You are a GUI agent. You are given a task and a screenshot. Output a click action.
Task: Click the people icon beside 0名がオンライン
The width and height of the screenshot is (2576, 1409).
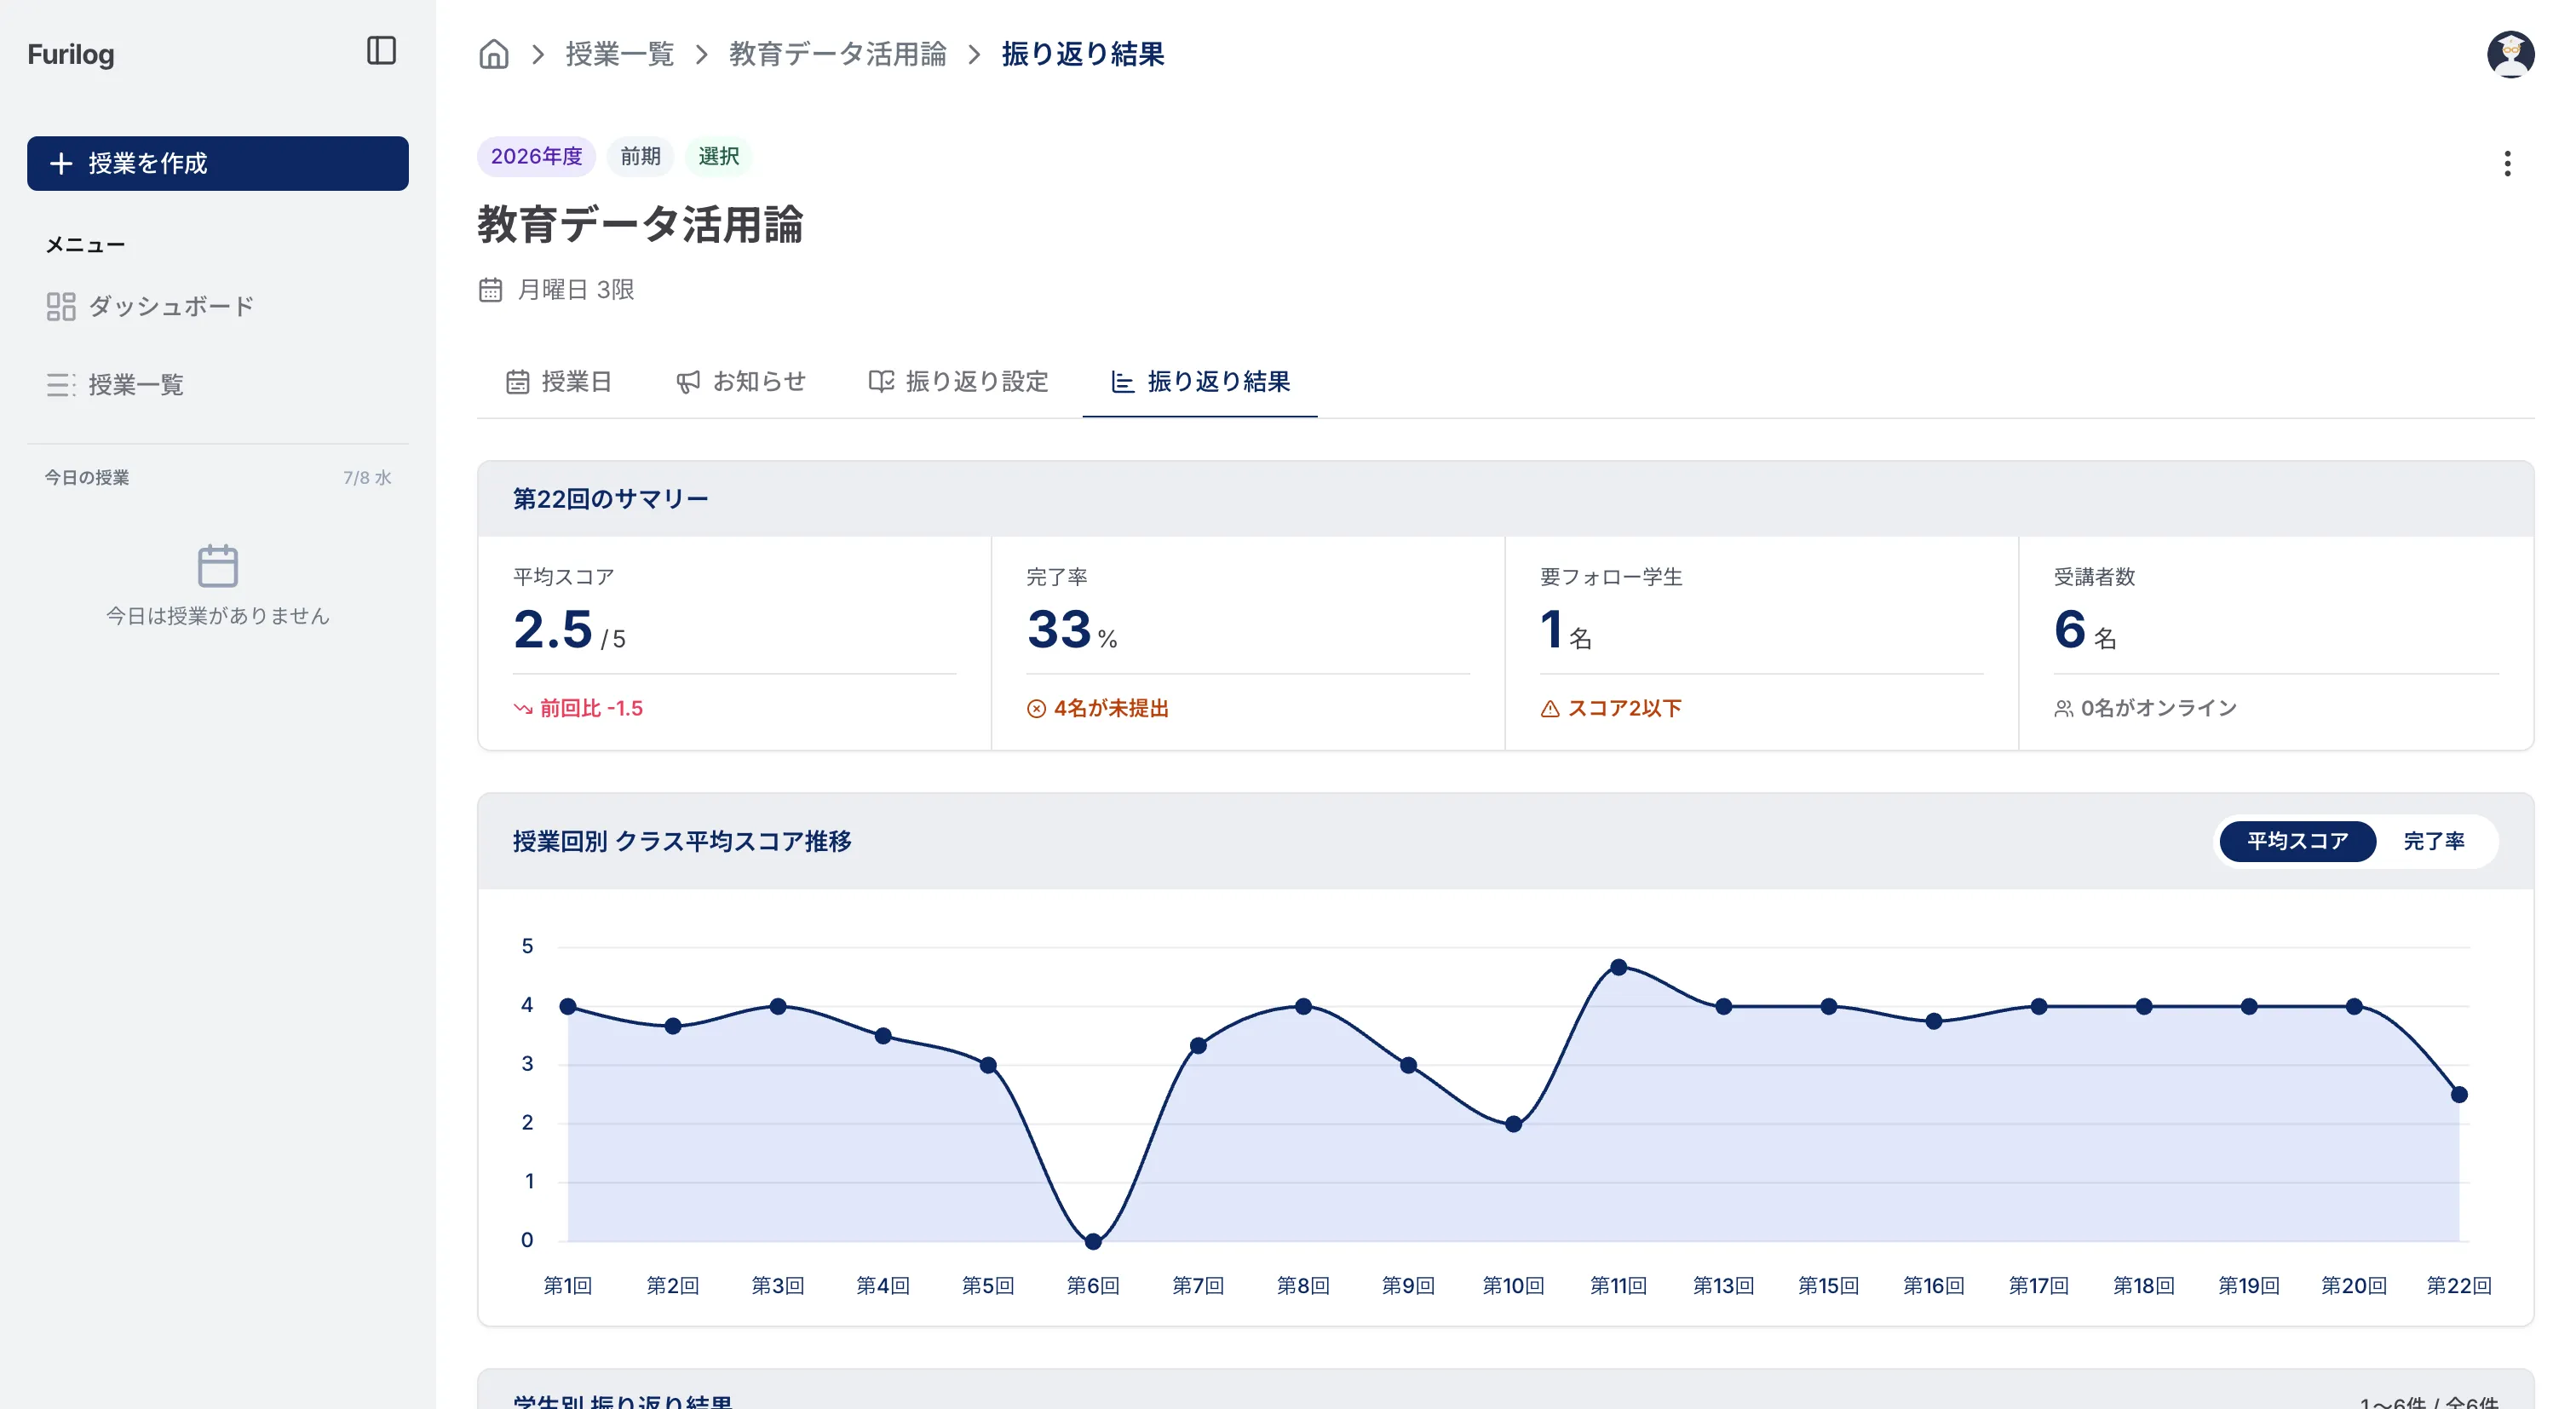click(x=2064, y=709)
